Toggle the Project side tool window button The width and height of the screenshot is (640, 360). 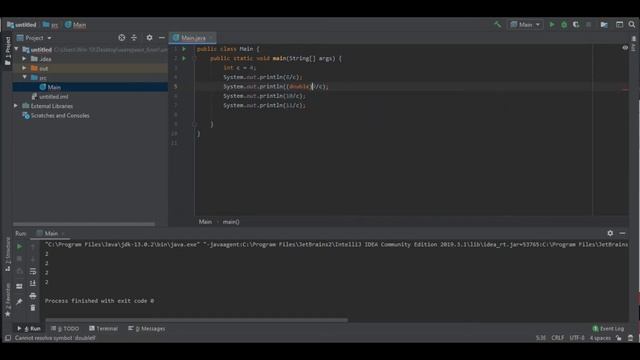coord(7,51)
